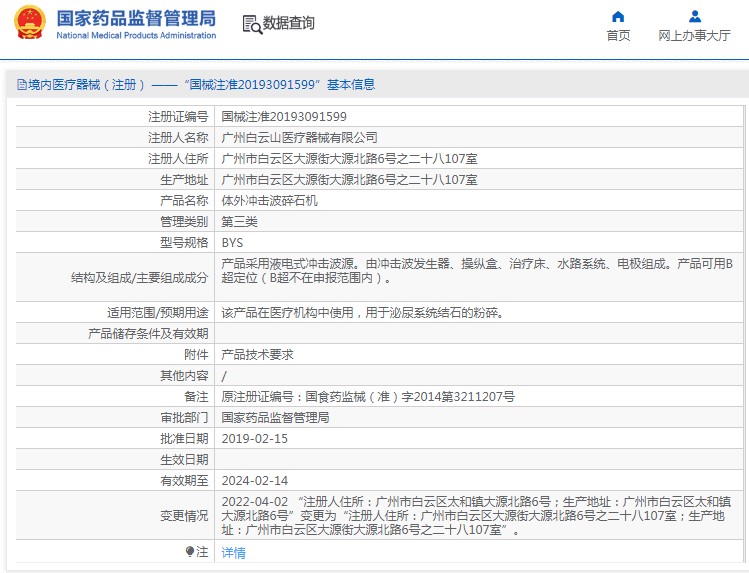Click expiry date 2024-02-14

pyautogui.click(x=255, y=481)
